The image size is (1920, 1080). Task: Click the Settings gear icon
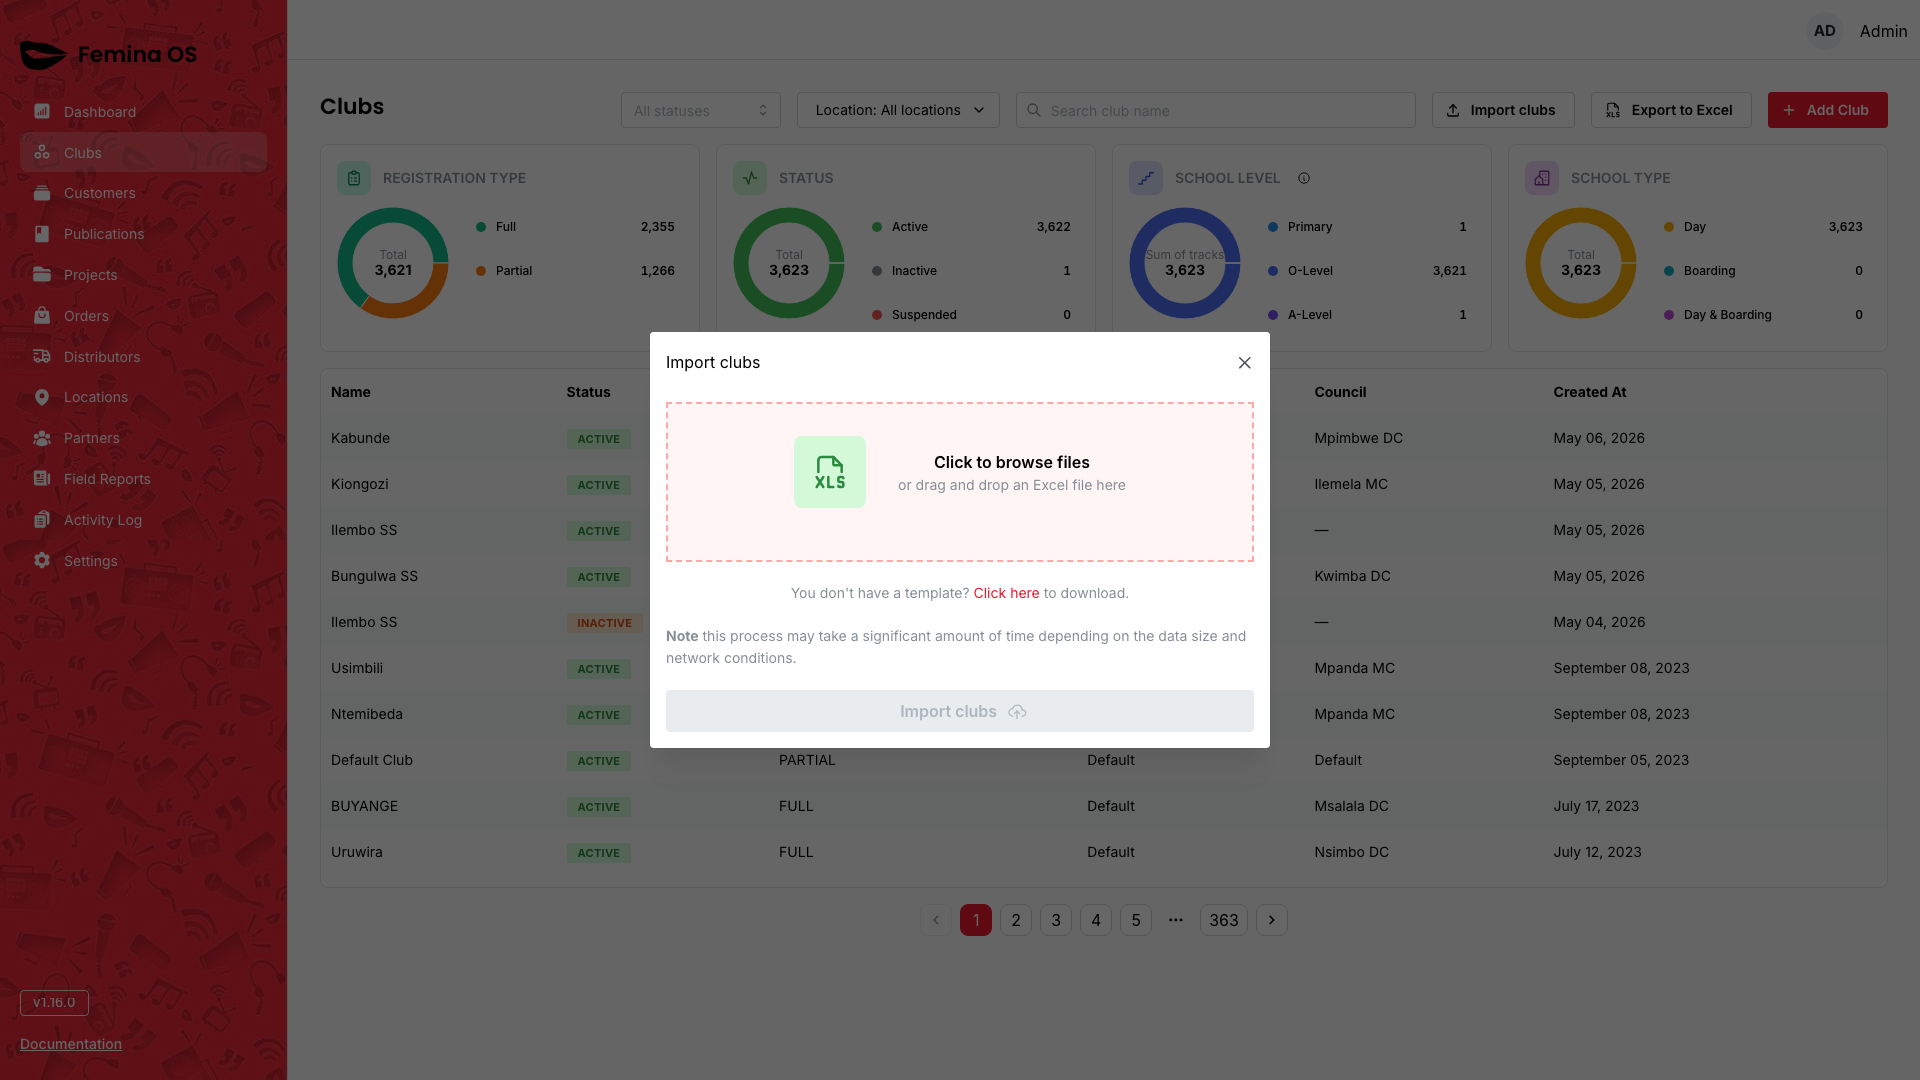point(42,560)
